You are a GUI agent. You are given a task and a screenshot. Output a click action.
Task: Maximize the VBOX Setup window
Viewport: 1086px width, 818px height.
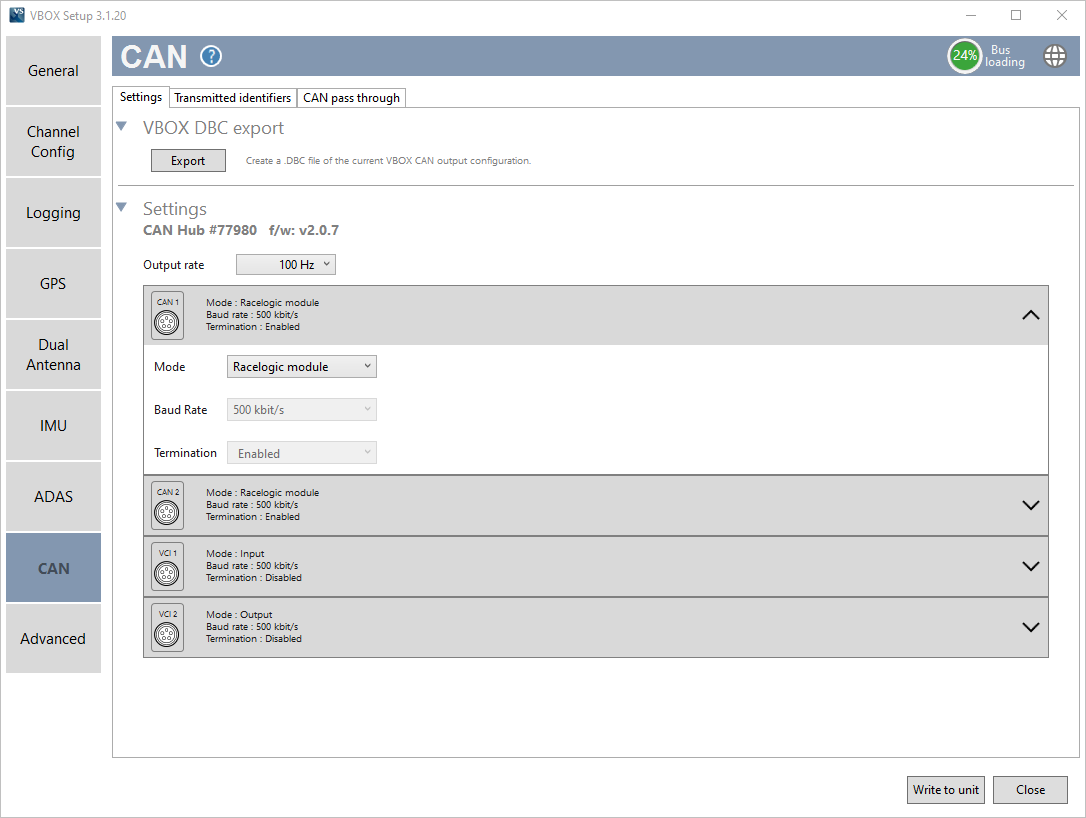pos(1016,15)
